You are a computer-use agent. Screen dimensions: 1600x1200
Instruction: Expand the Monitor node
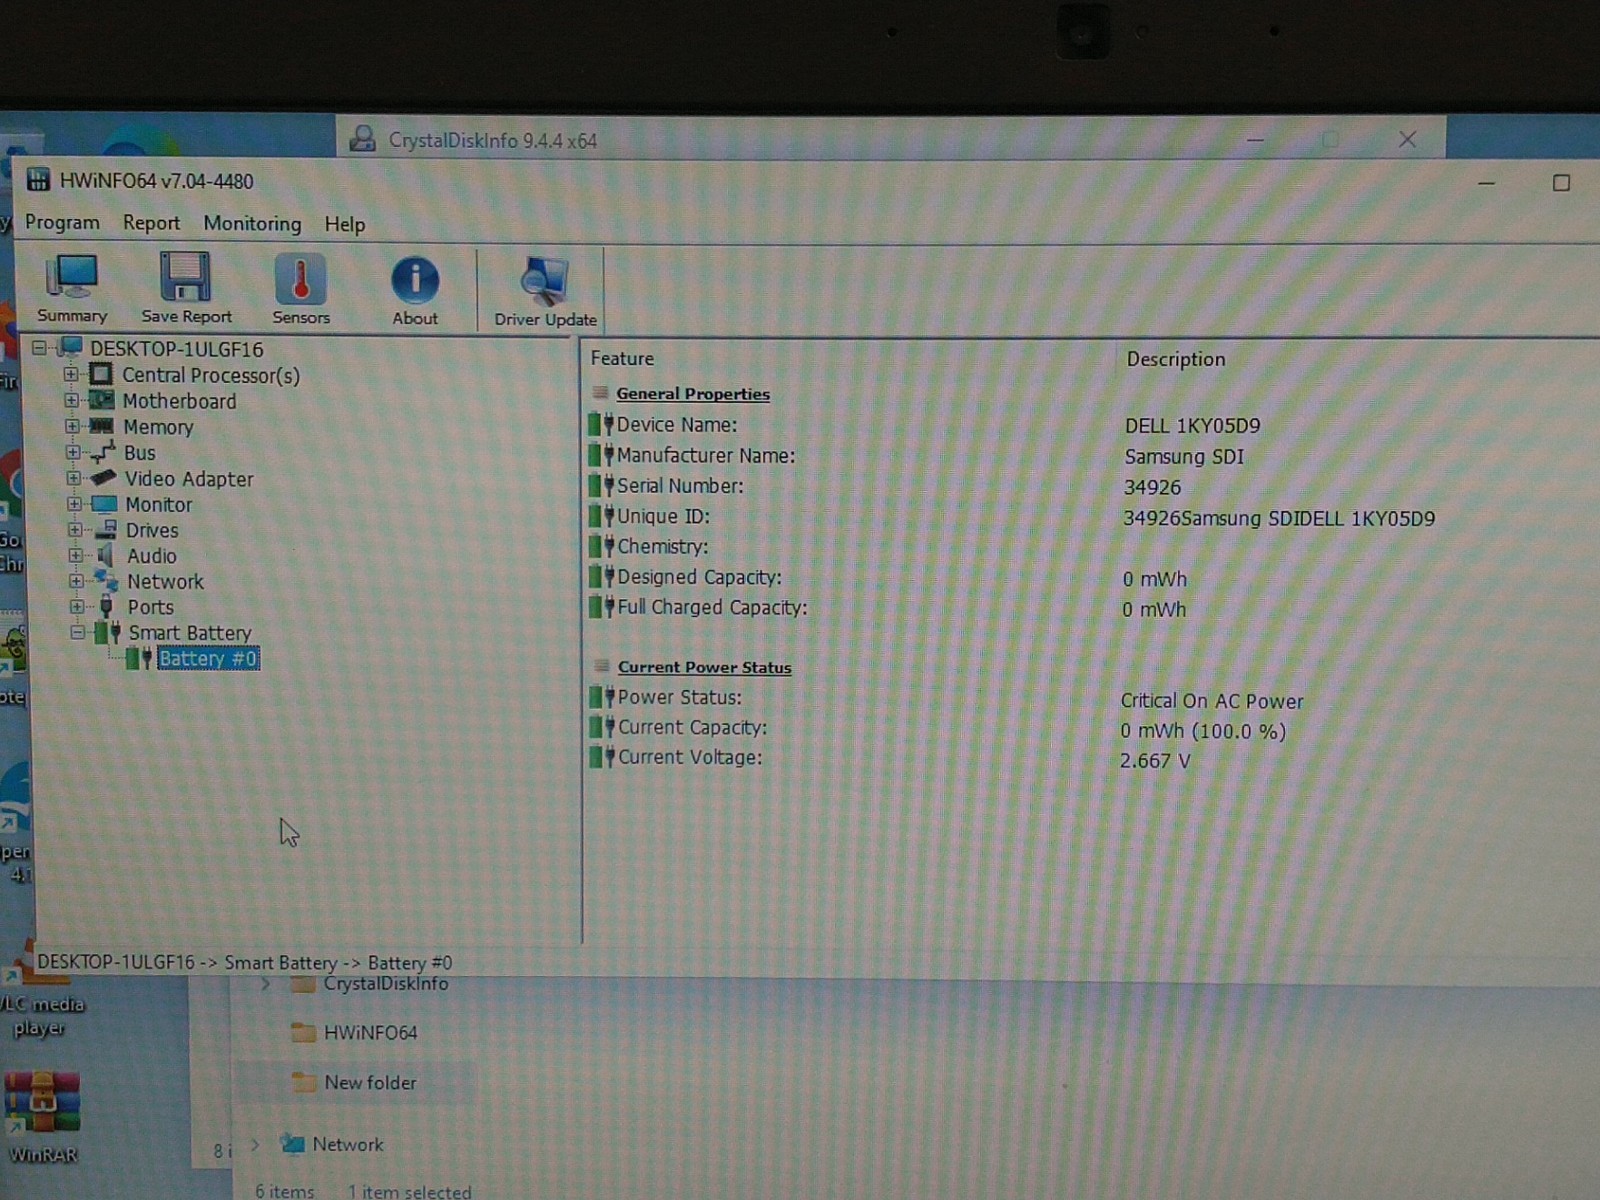74,504
